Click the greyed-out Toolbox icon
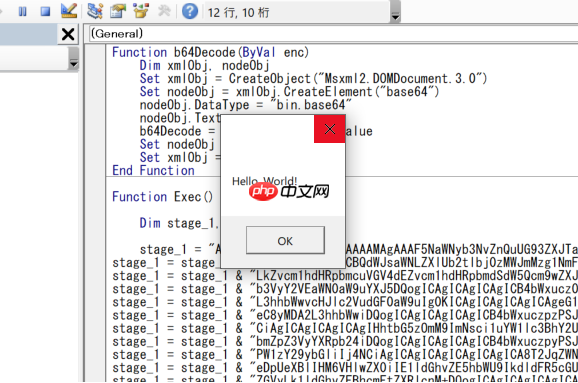 pos(164,11)
